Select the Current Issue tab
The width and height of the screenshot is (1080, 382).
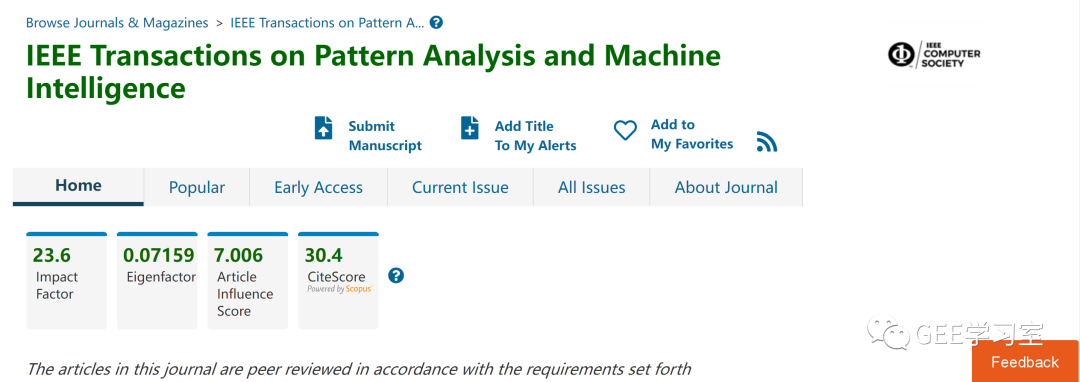(x=460, y=187)
